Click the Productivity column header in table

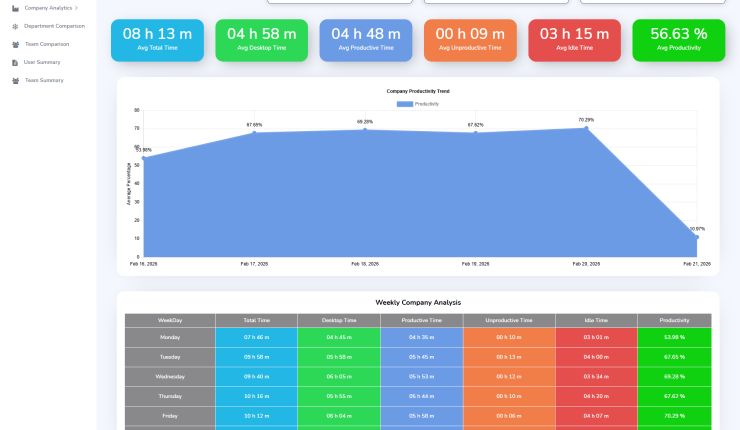click(674, 320)
